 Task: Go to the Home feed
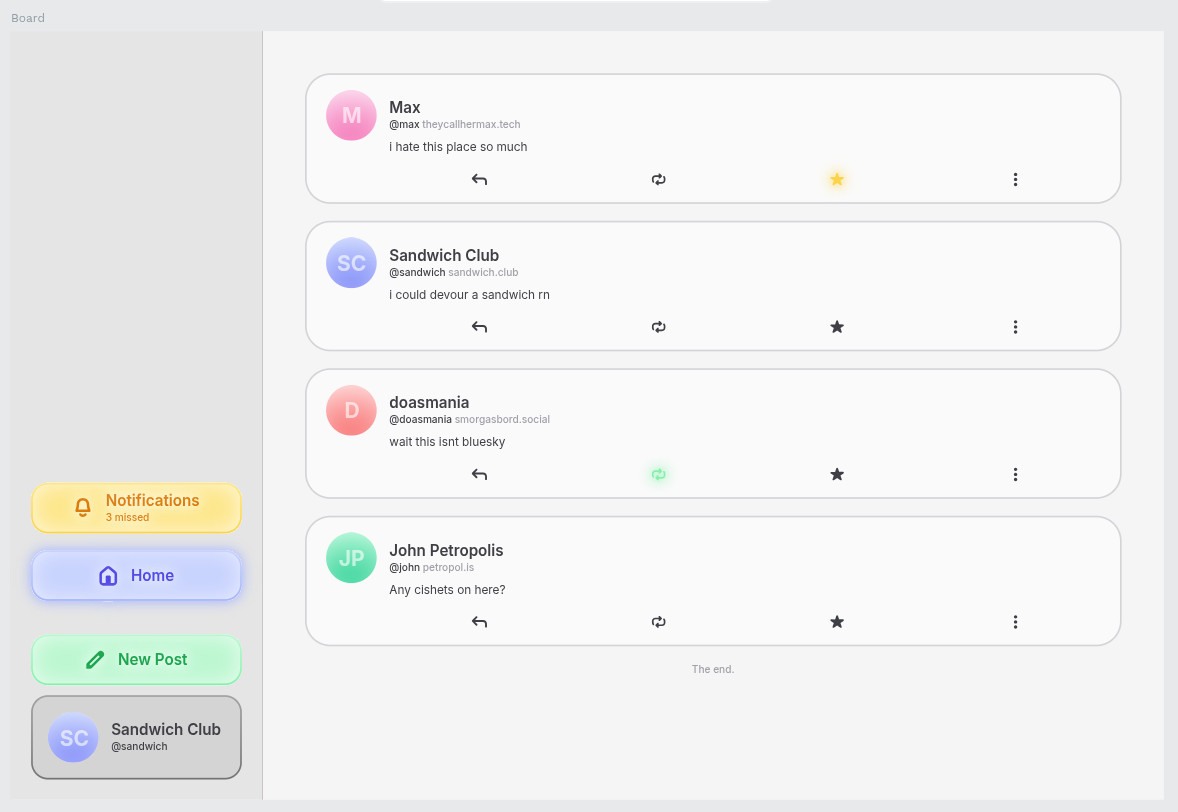pos(136,575)
